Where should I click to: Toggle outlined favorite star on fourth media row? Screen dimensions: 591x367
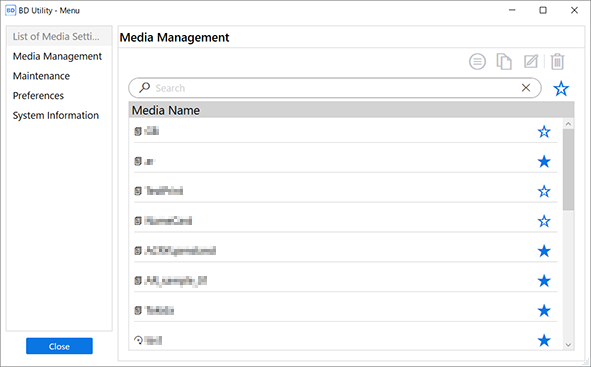click(x=544, y=221)
